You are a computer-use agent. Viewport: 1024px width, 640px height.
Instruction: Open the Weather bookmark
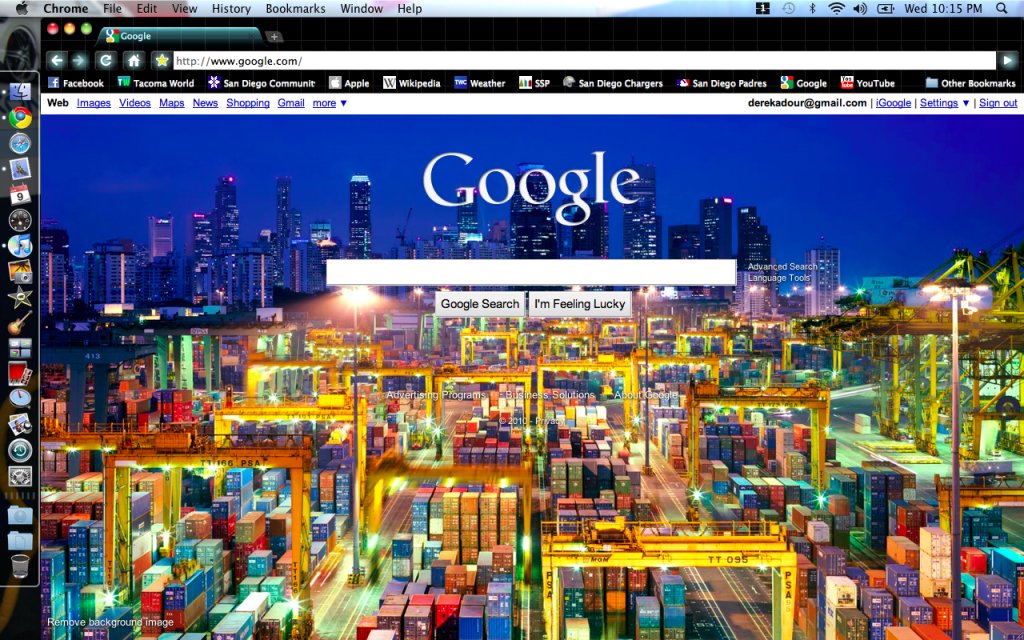pyautogui.click(x=479, y=83)
